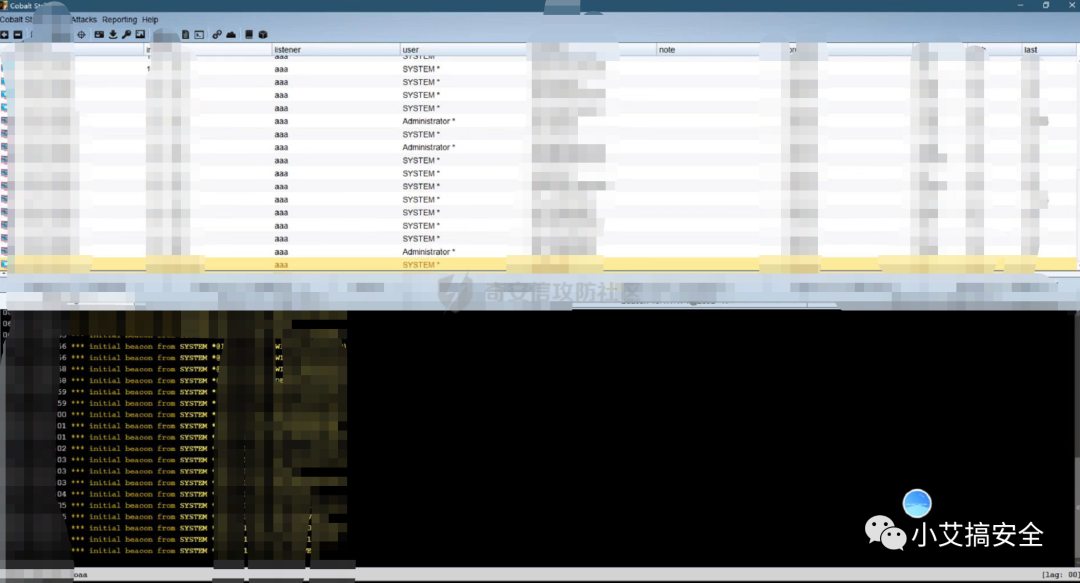The width and height of the screenshot is (1080, 583).
Task: Click the console line starting with 04
Action: click(136, 494)
